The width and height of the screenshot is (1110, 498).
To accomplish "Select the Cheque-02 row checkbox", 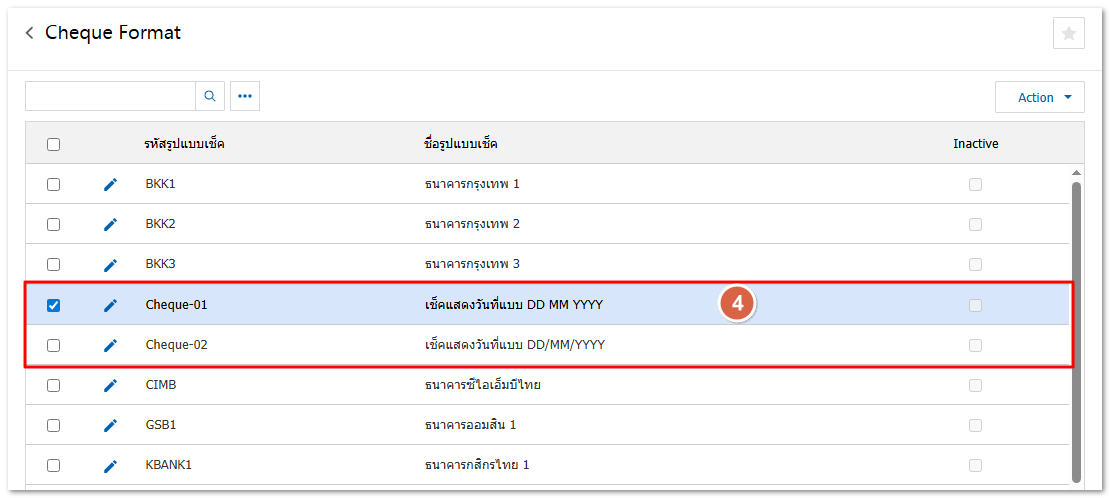I will coord(54,345).
